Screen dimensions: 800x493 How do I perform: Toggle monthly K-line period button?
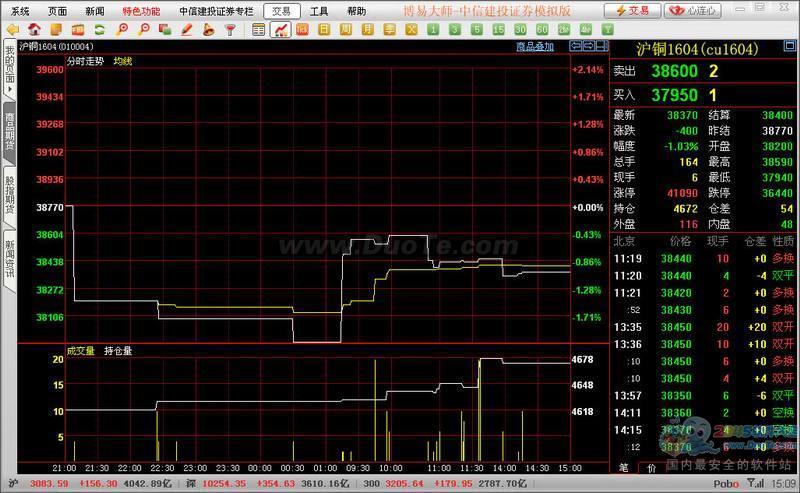367,29
